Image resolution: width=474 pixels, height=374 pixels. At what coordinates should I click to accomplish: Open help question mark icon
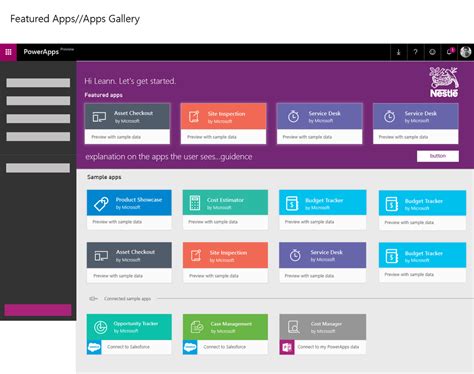415,52
